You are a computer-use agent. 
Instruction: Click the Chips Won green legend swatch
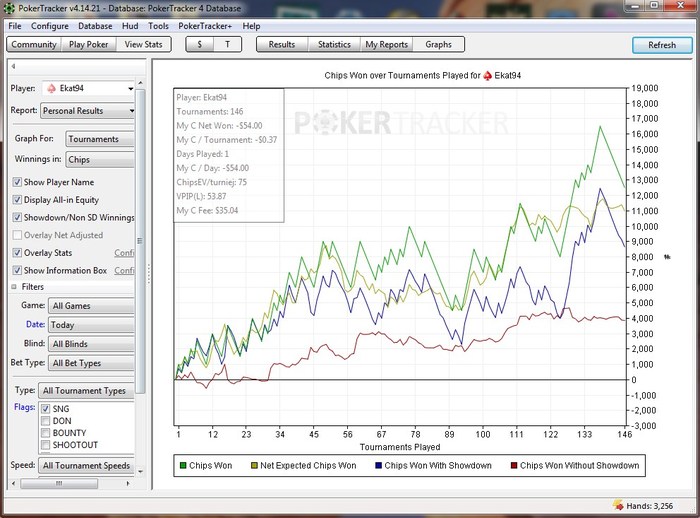[183, 465]
